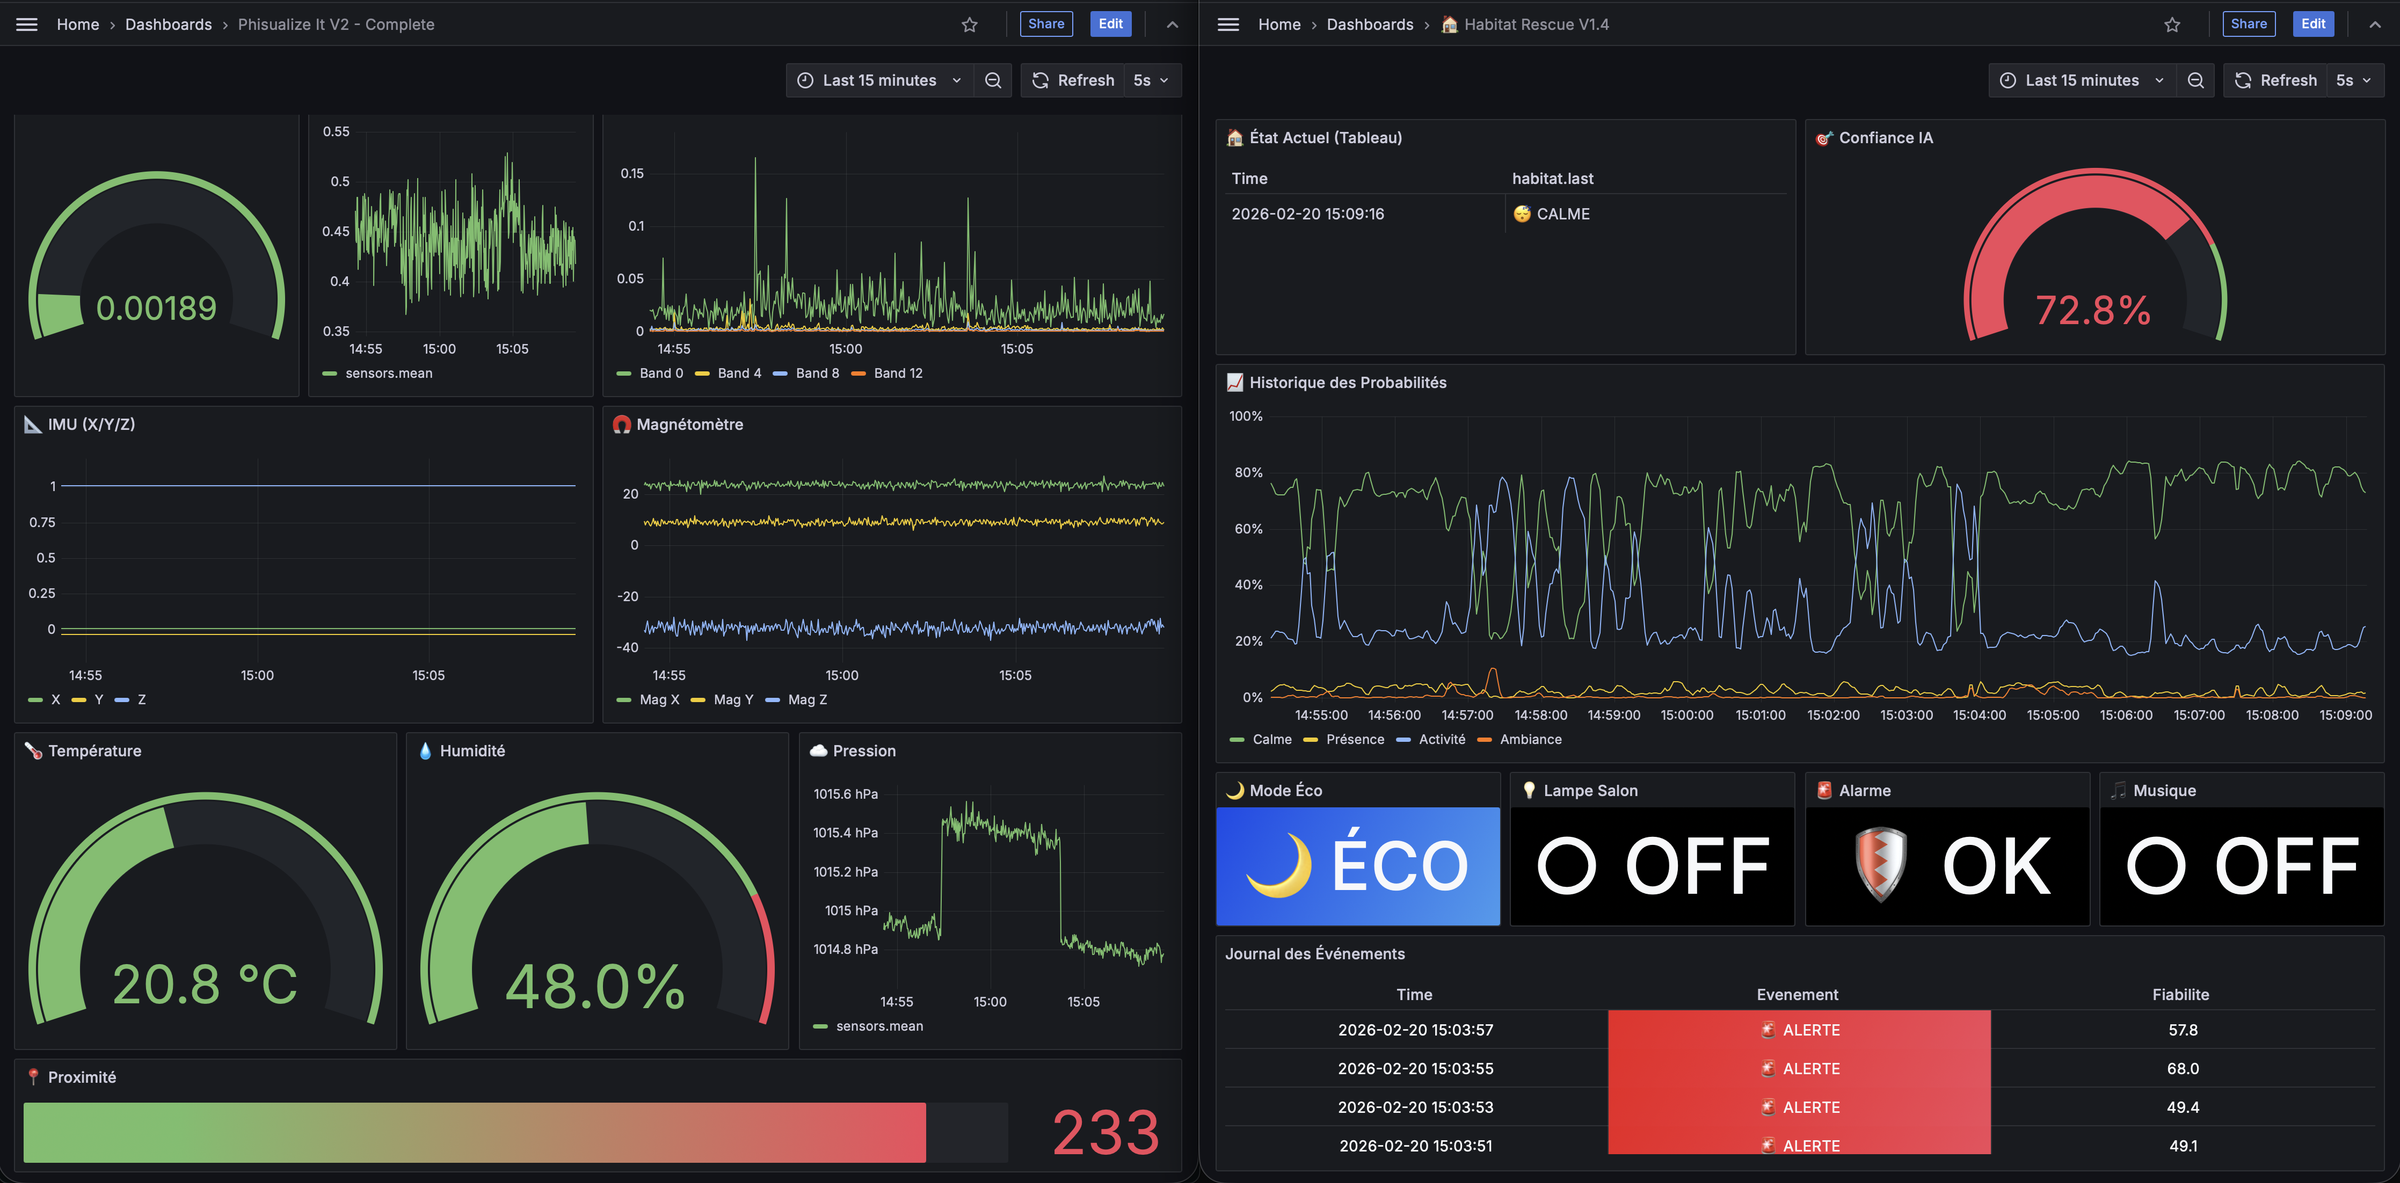
Task: Click Refresh icon on left dashboard
Action: [x=1041, y=80]
